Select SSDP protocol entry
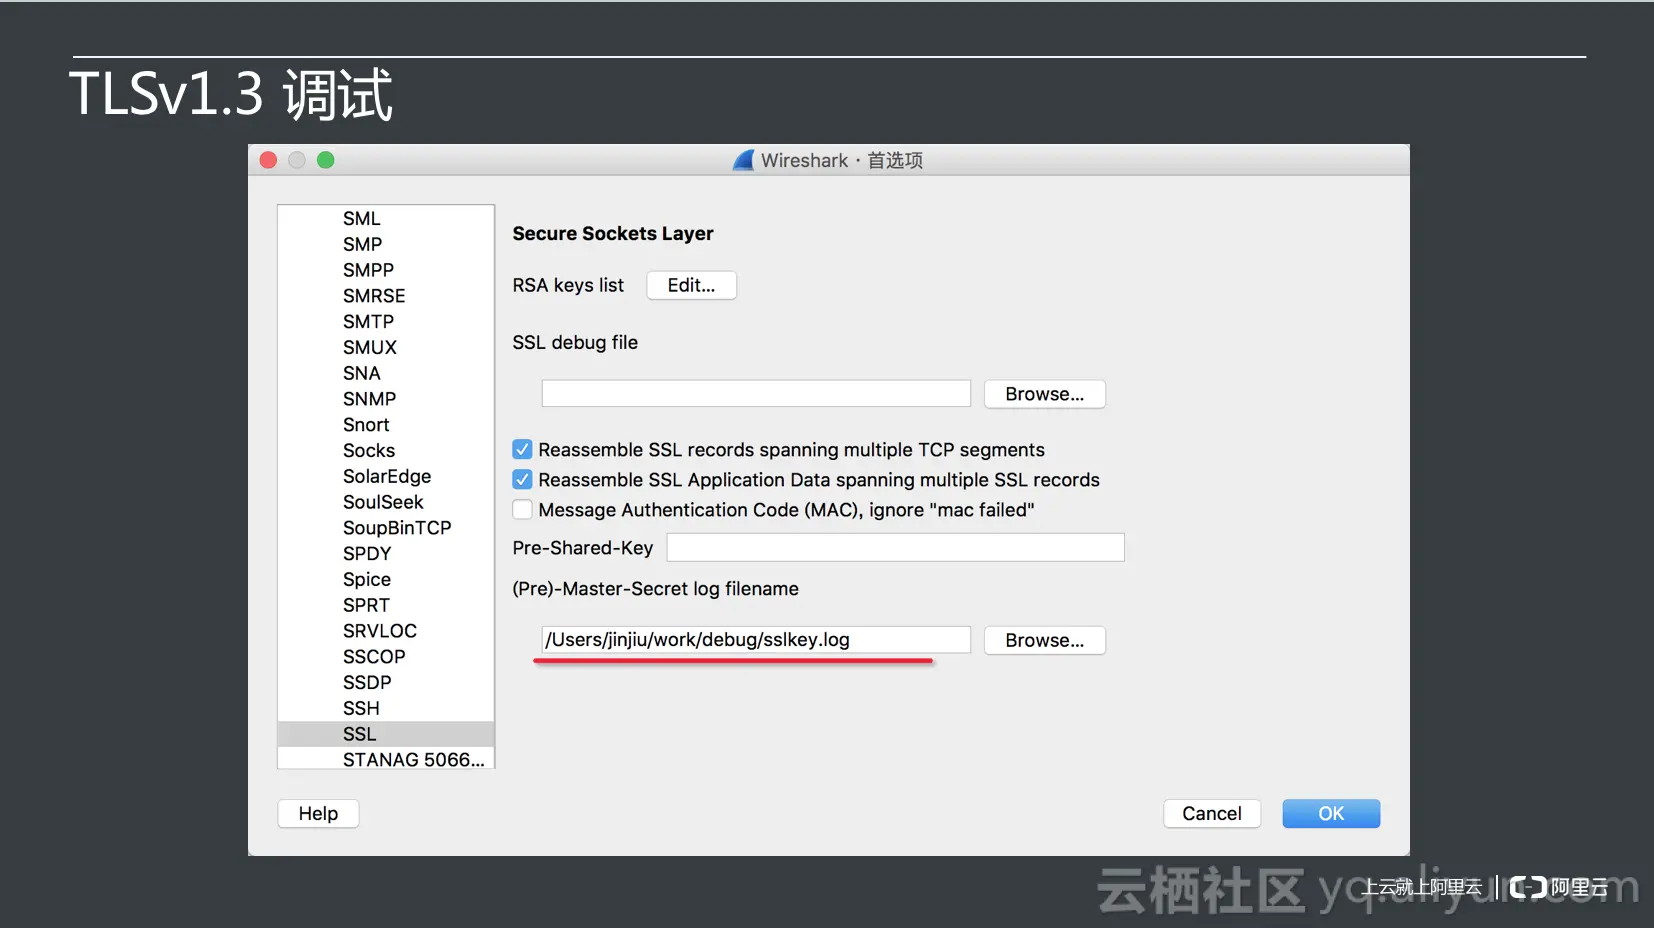This screenshot has height=928, width=1654. point(386,683)
